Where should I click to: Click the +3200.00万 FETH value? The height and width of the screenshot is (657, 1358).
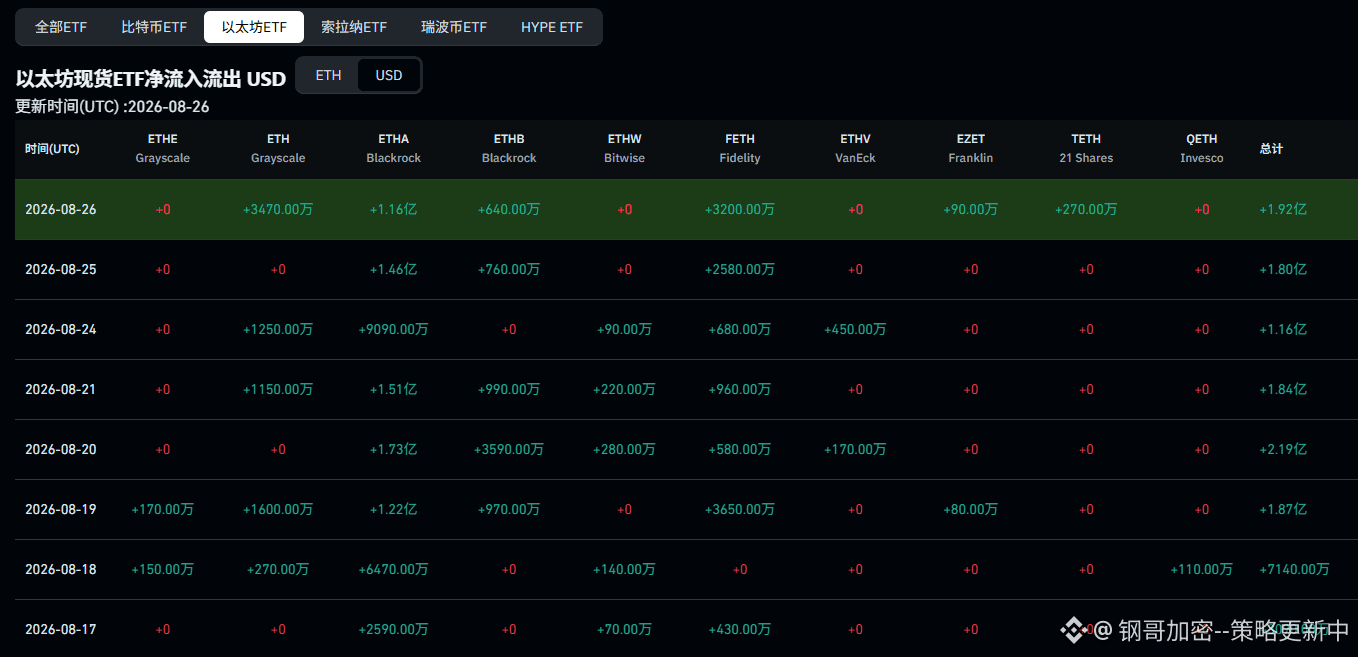coord(740,209)
